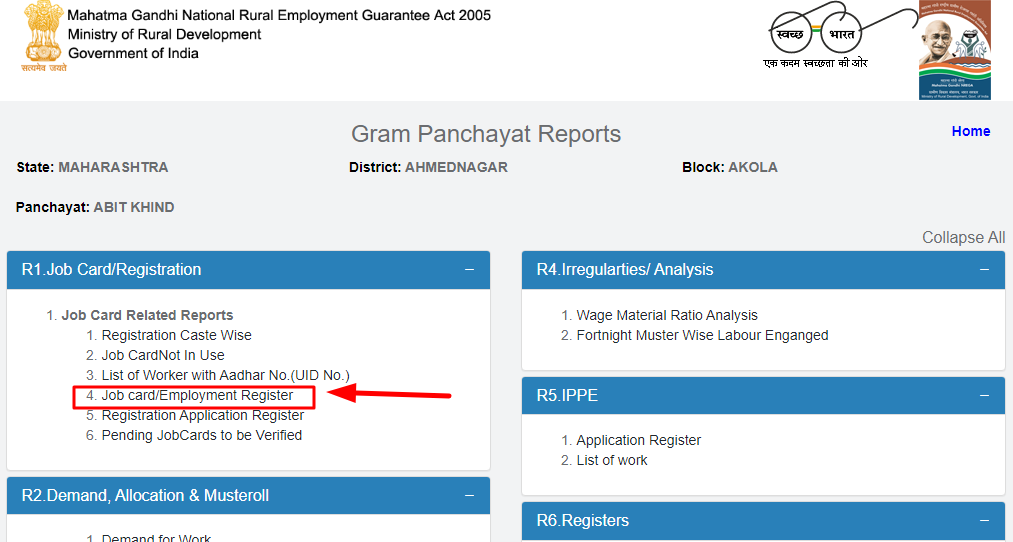Click the Panchayat value ABIT KHIND

pos(134,207)
